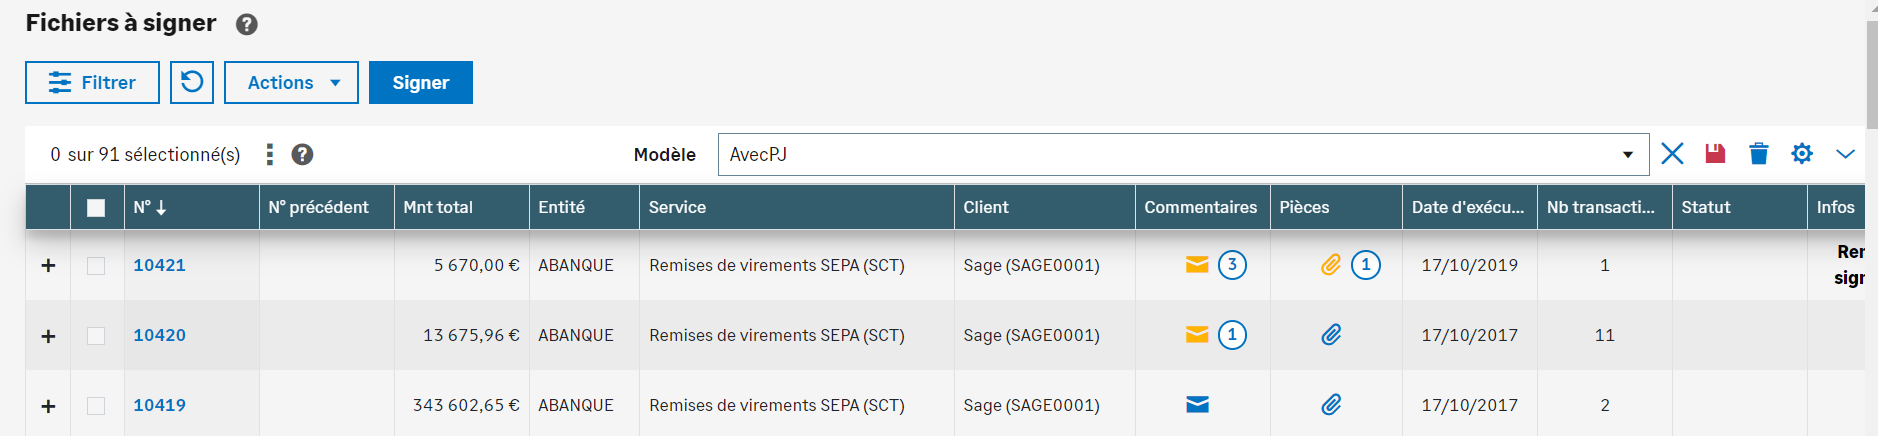Click the trash icon to delete model
Screen dimensions: 1878x436
click(1758, 154)
